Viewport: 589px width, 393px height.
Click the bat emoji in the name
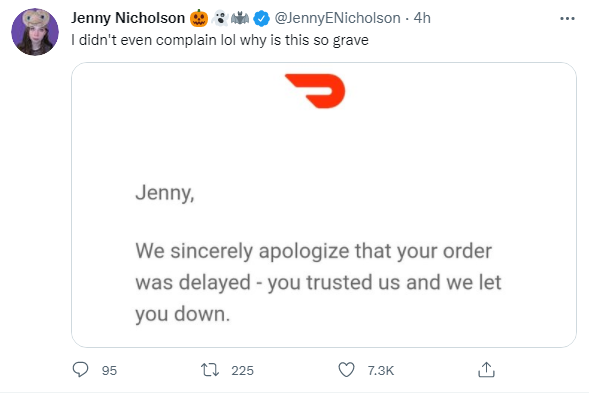pyautogui.click(x=240, y=18)
